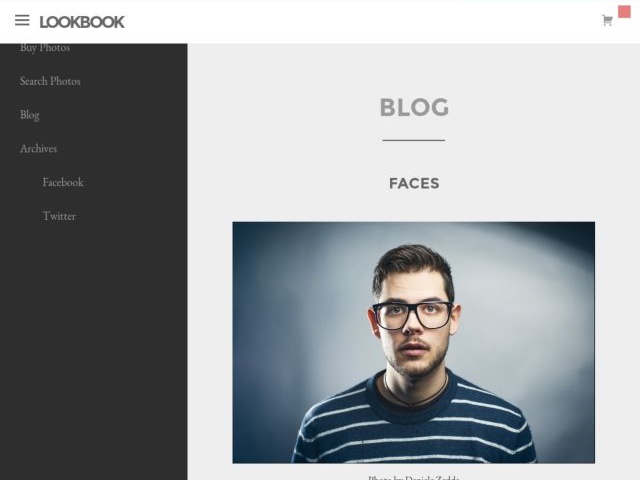Open the portrait photo of man
This screenshot has height=480, width=640.
pos(413,342)
